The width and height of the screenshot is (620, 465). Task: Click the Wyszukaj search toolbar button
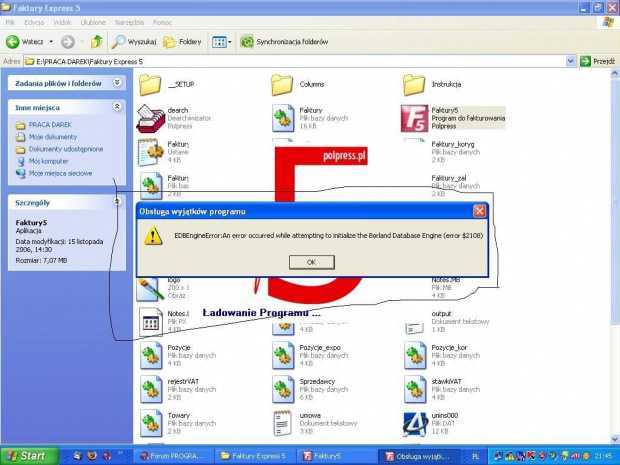[x=133, y=42]
